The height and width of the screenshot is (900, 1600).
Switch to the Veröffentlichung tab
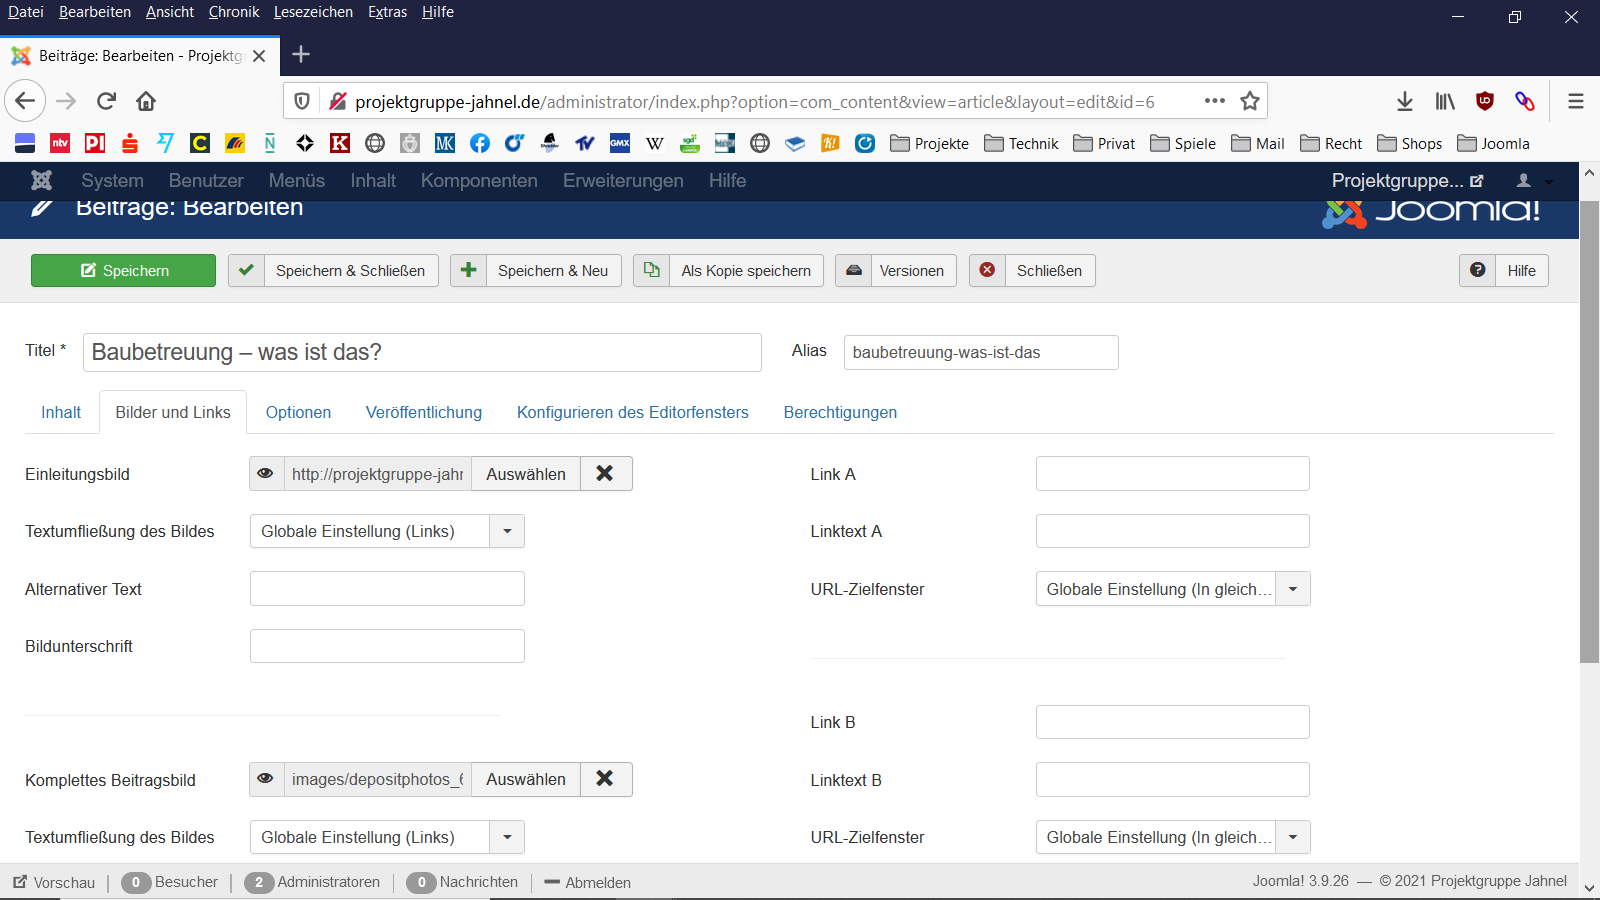coord(423,412)
